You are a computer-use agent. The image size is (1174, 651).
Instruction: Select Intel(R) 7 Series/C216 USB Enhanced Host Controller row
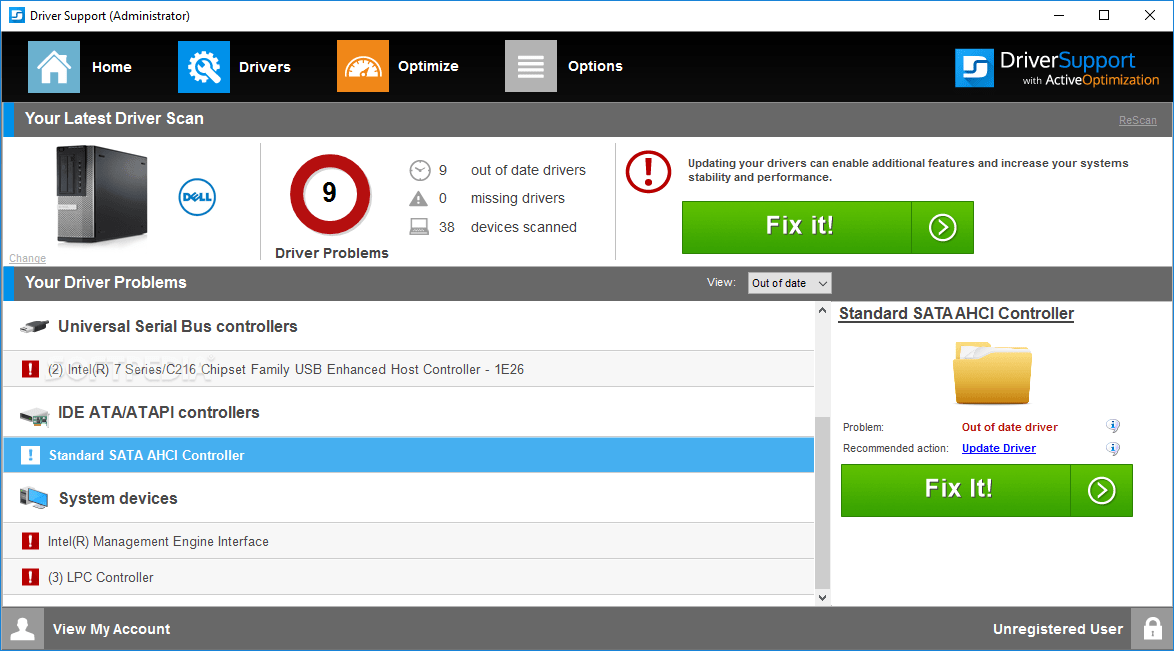(x=409, y=369)
